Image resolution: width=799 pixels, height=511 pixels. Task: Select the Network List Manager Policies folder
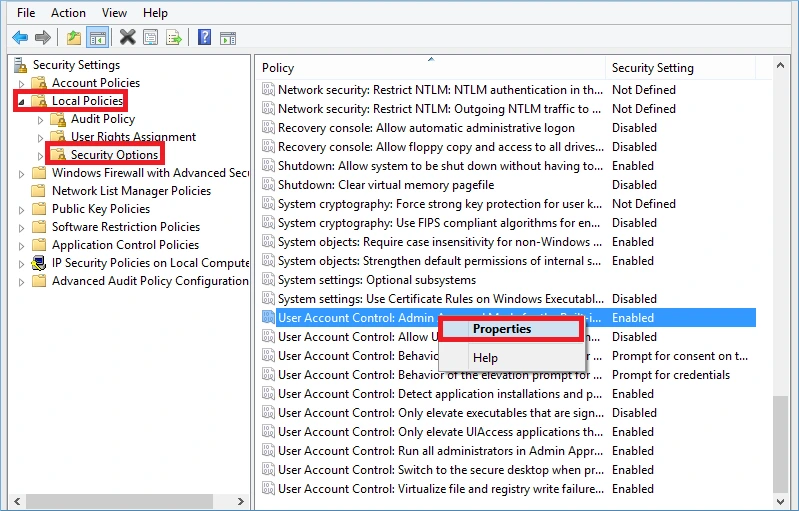(131, 191)
